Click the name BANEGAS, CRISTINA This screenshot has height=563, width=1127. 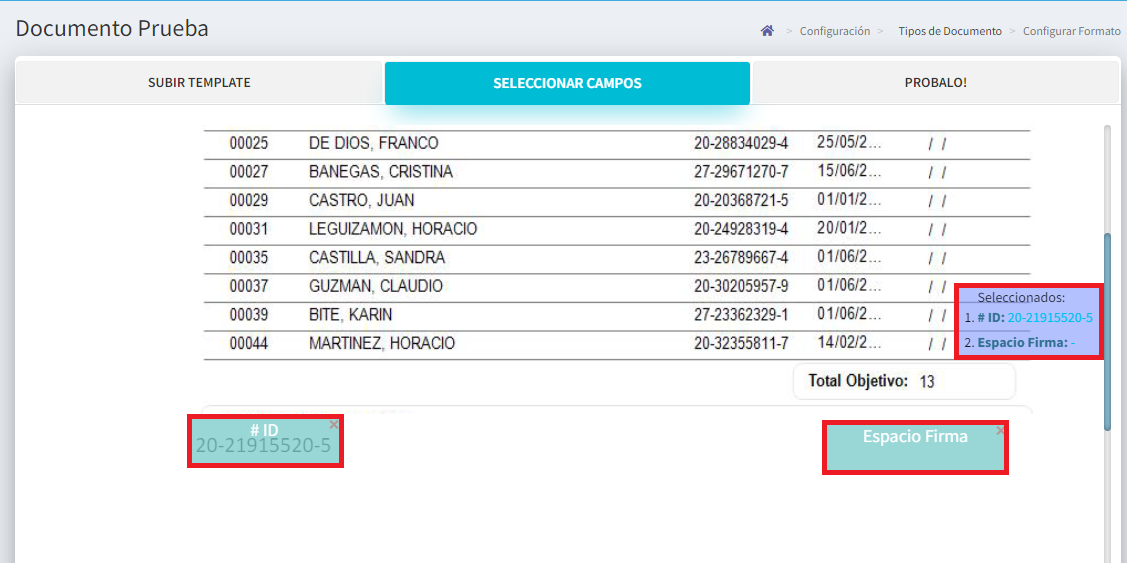pos(380,172)
